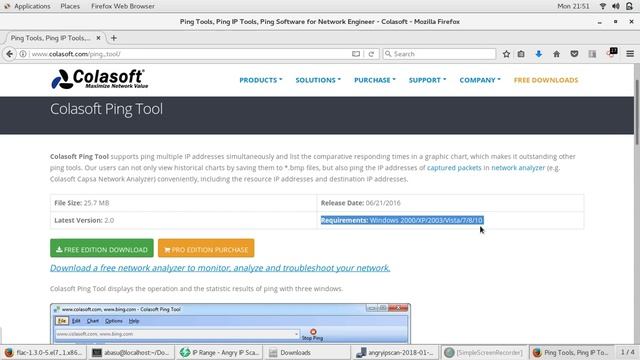Open sidebar panel icon in toolbar
This screenshot has height=360, width=640.
pos(592,54)
